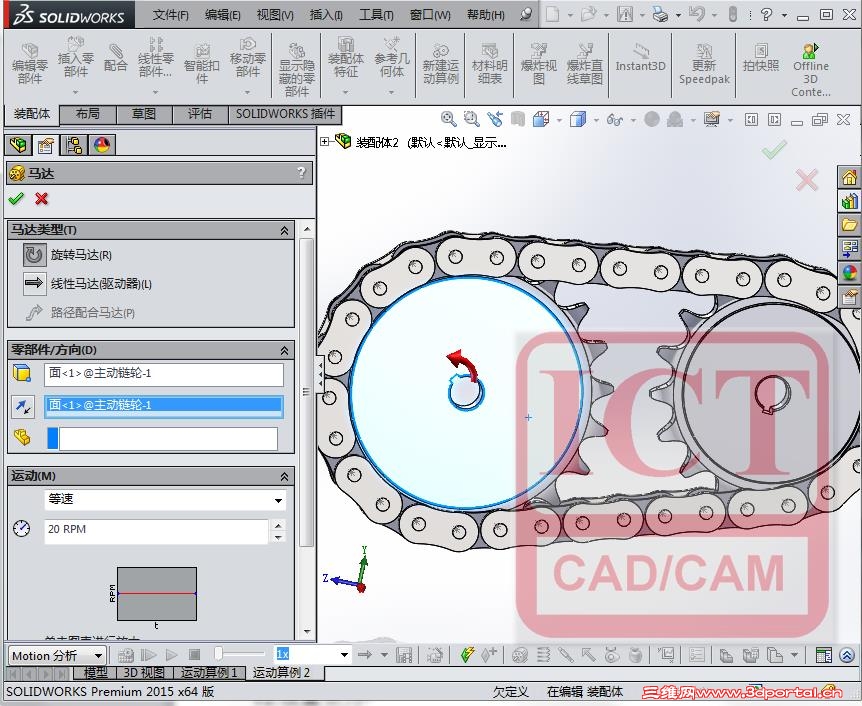Click the RPM motion graph preview
Image resolution: width=862 pixels, height=706 pixels.
pyautogui.click(x=157, y=594)
